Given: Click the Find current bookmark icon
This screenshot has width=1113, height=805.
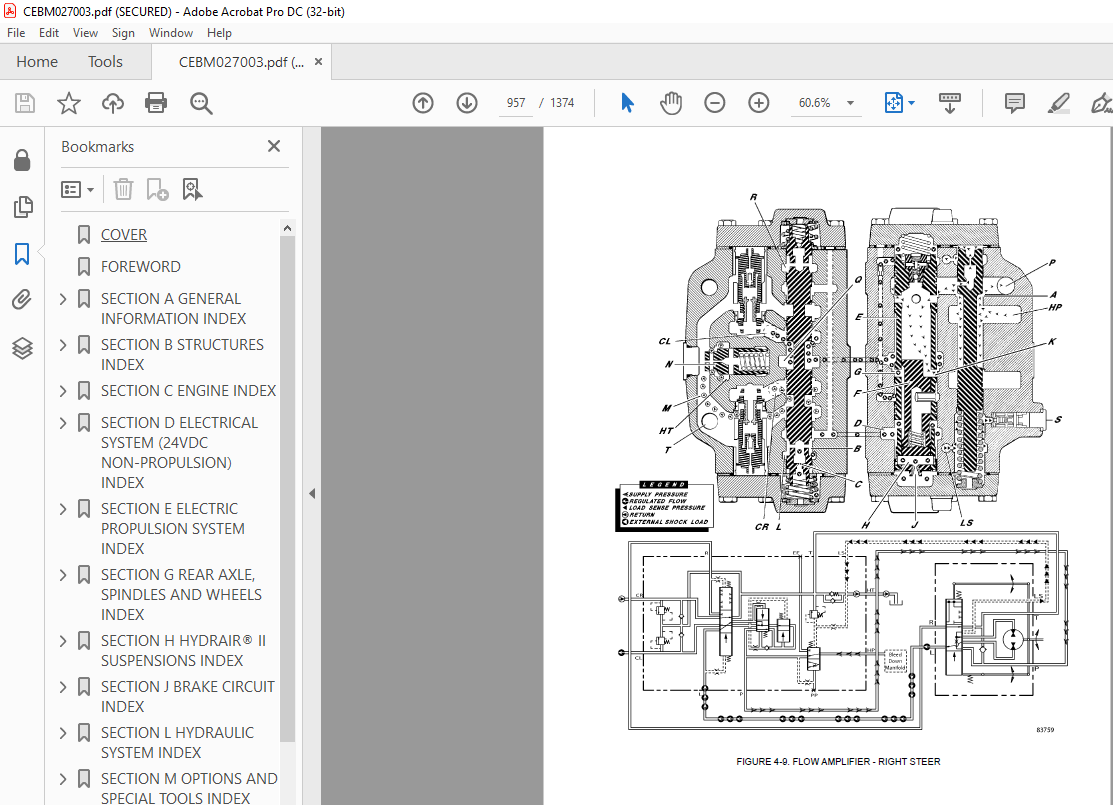Looking at the screenshot, I should point(192,190).
